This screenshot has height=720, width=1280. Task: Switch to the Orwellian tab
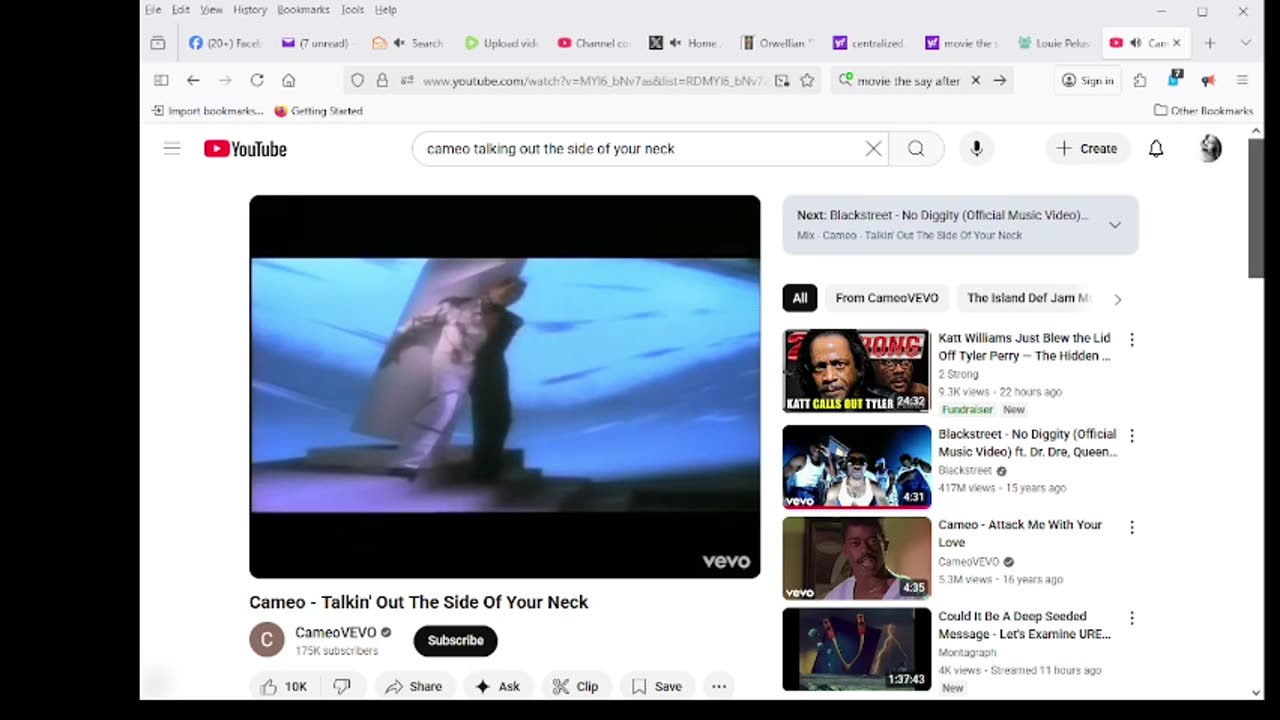pyautogui.click(x=777, y=43)
